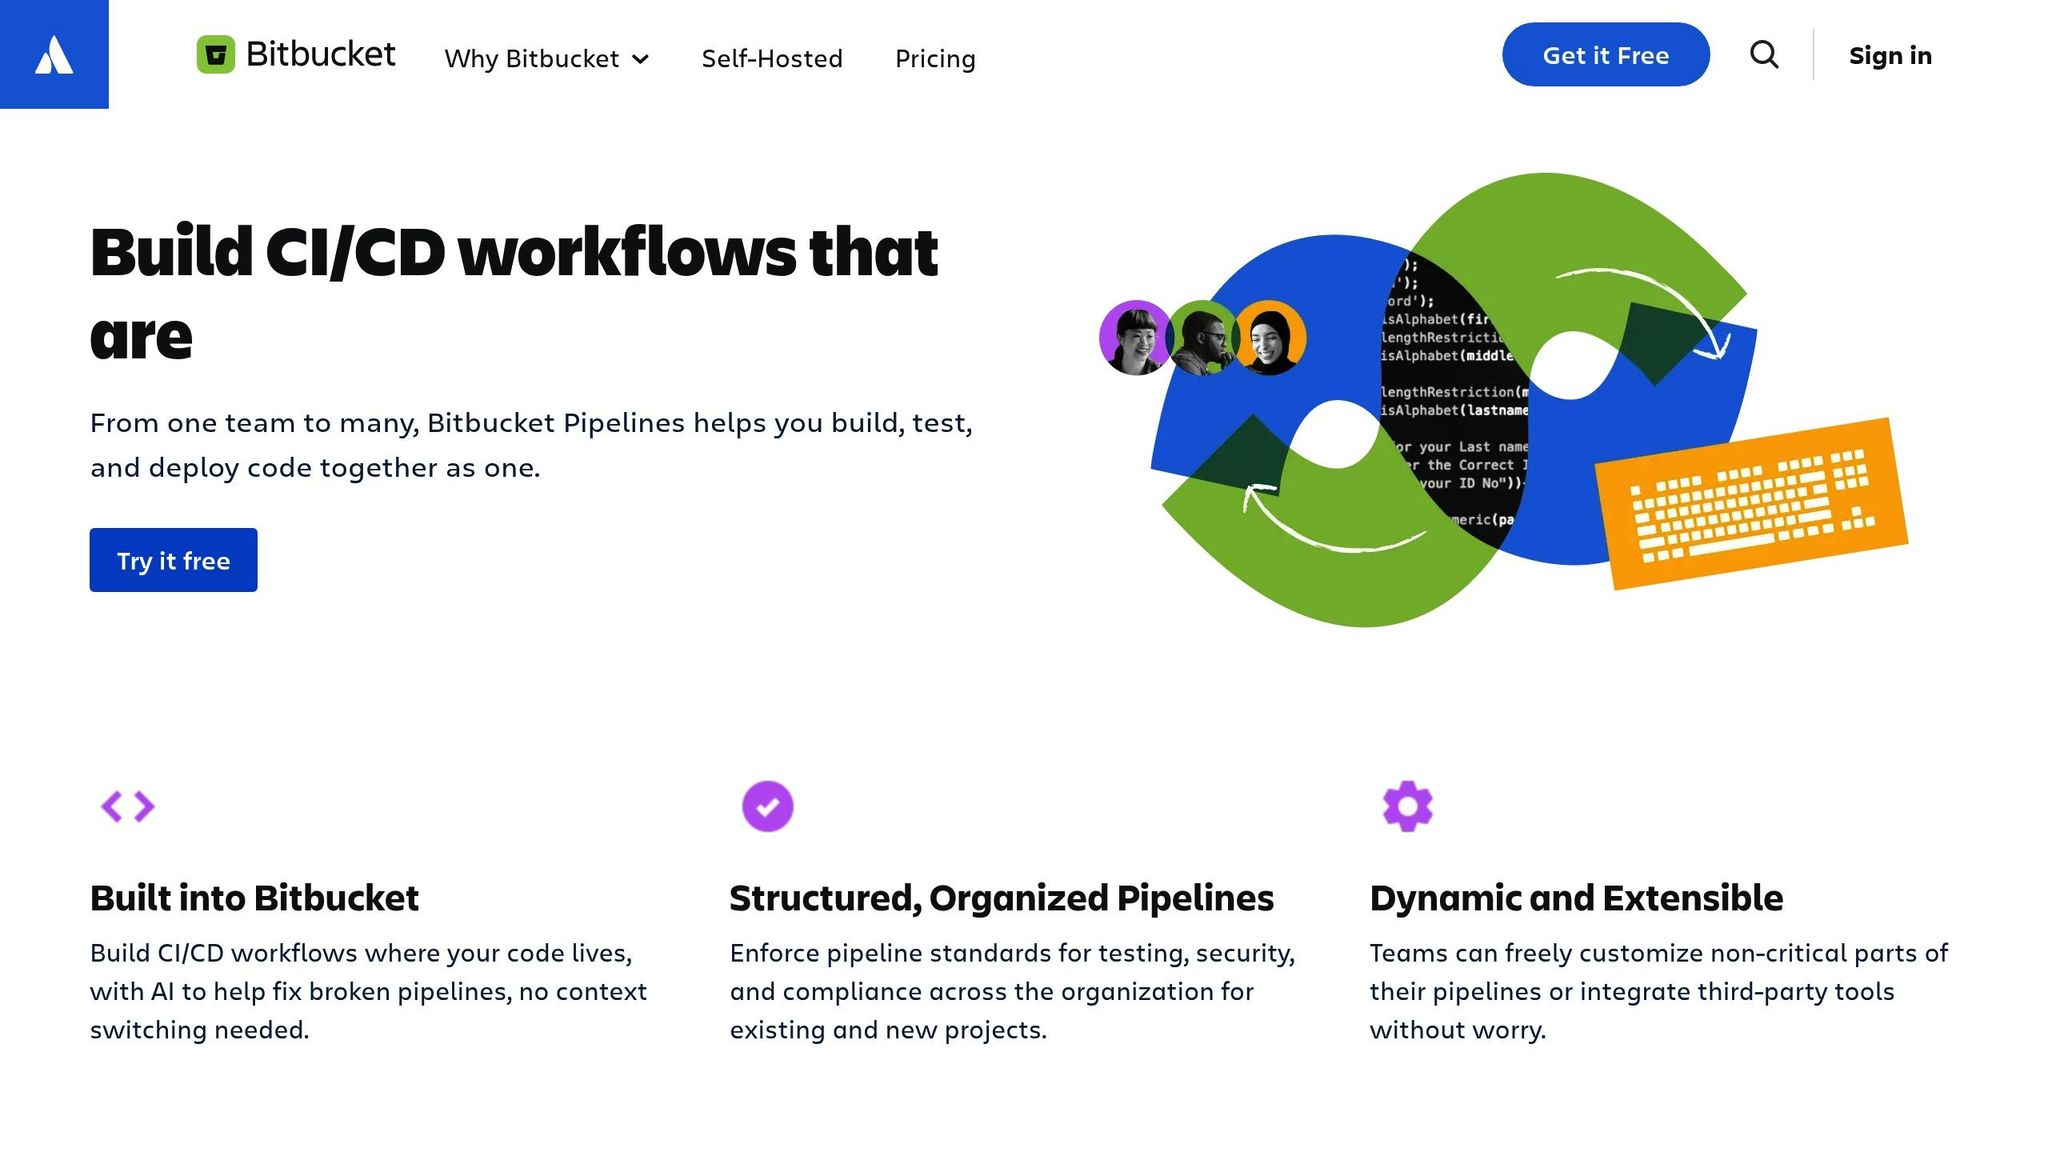Open the Self-Hosted menu item

(x=772, y=59)
